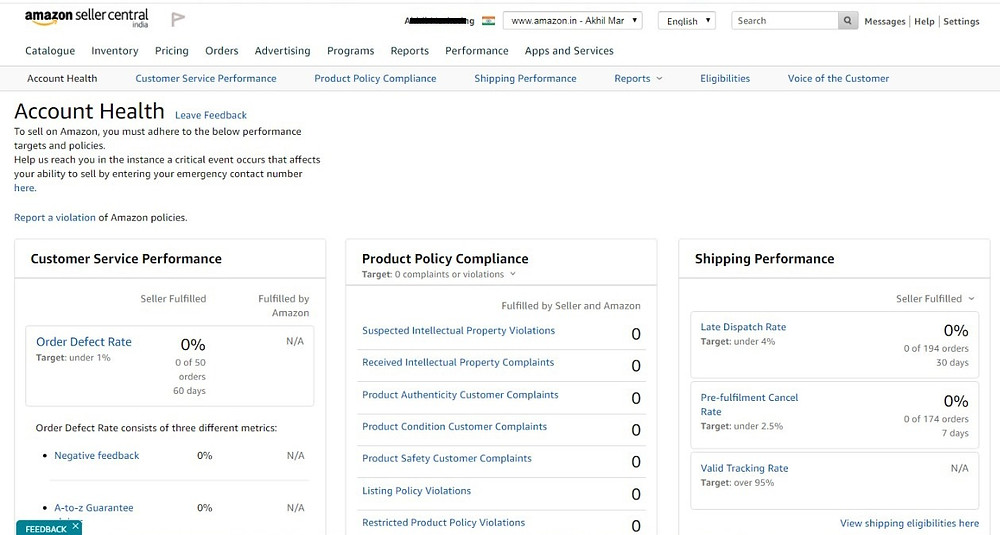Screen dimensions: 1000x535
Task: Open the Order Defect Rate link
Action: point(84,342)
